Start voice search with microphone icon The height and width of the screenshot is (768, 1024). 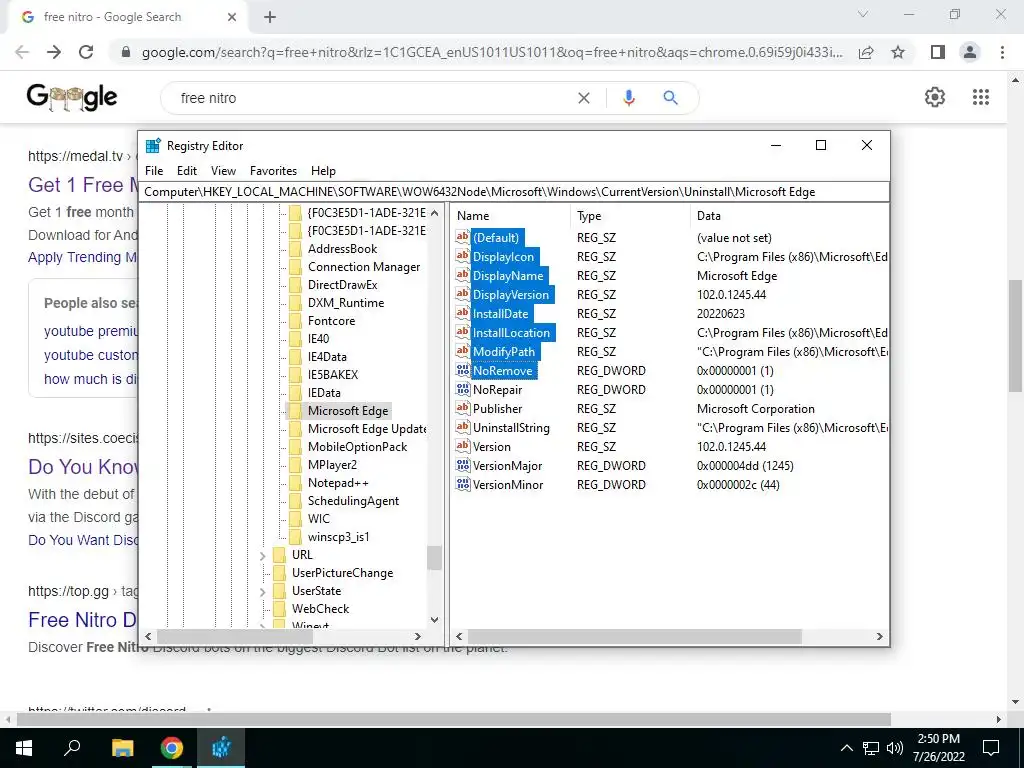pos(628,98)
